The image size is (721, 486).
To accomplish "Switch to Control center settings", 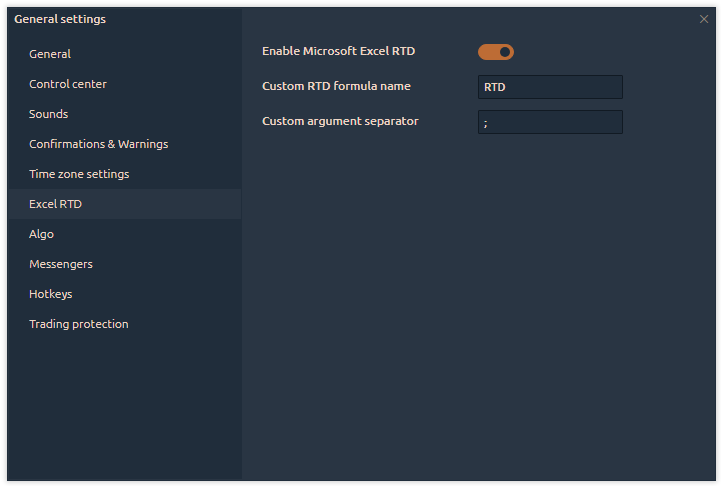I will [x=68, y=84].
